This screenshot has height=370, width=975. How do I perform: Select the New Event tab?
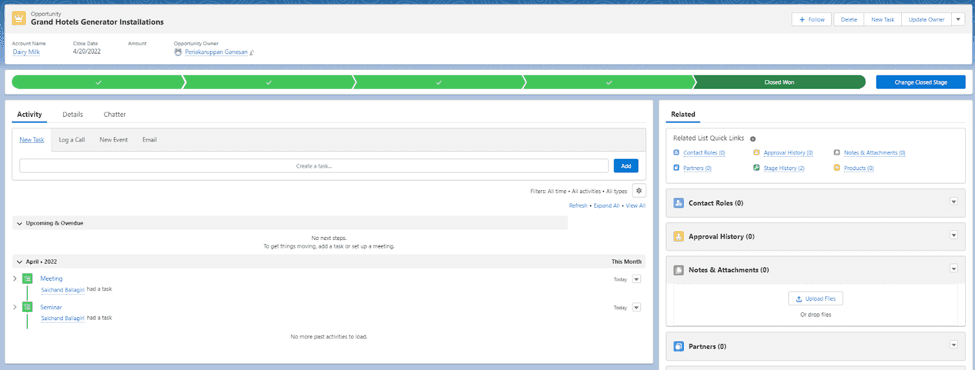[114, 140]
